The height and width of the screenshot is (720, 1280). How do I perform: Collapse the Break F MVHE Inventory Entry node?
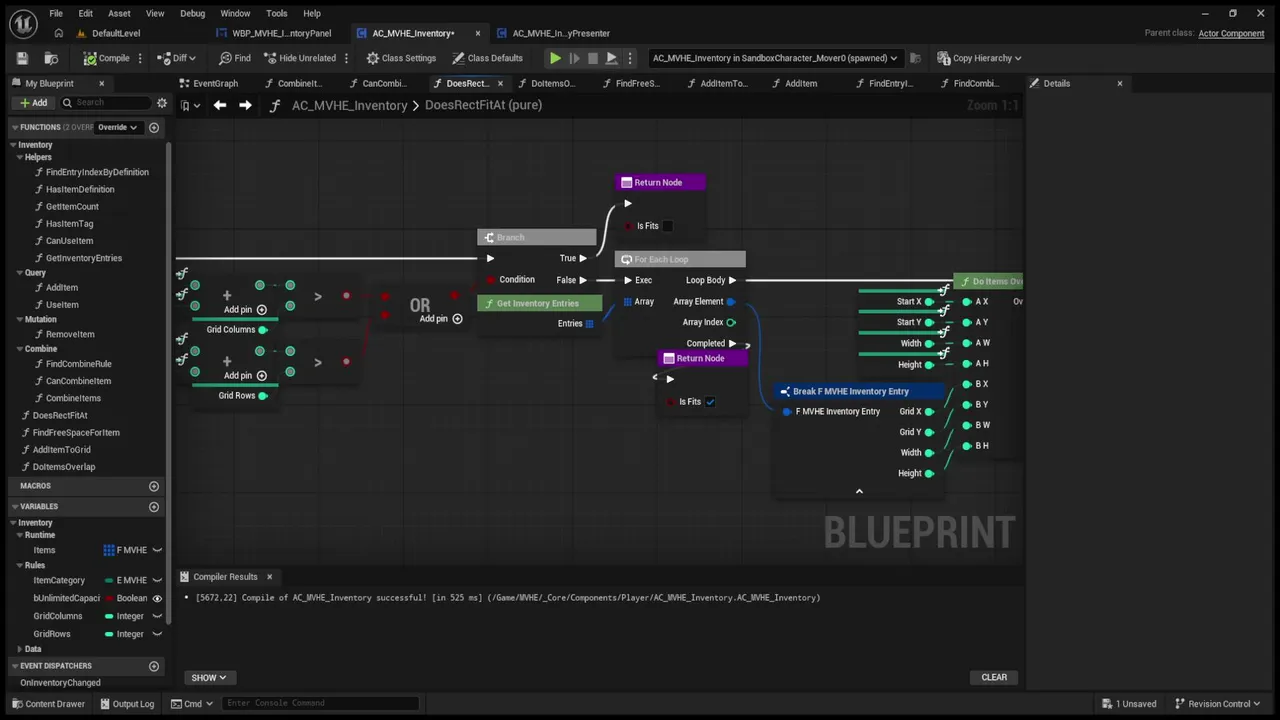(859, 491)
